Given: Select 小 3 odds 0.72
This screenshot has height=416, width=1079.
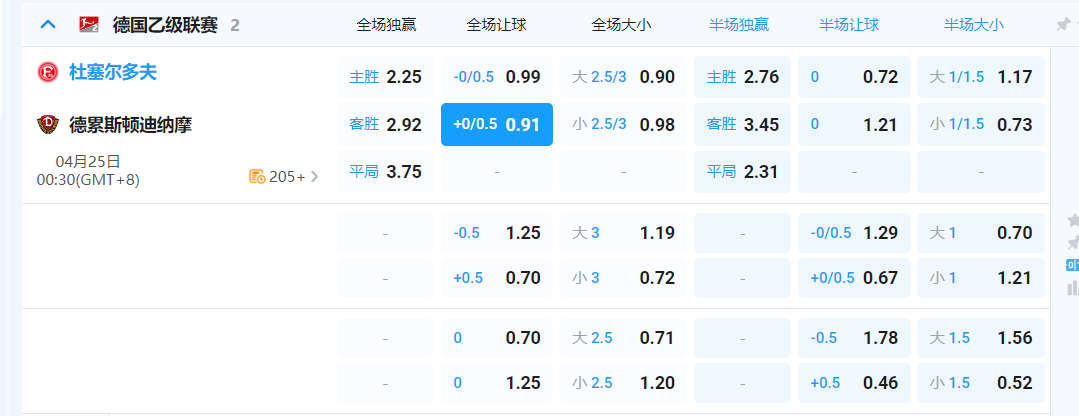Looking at the screenshot, I should click(623, 278).
